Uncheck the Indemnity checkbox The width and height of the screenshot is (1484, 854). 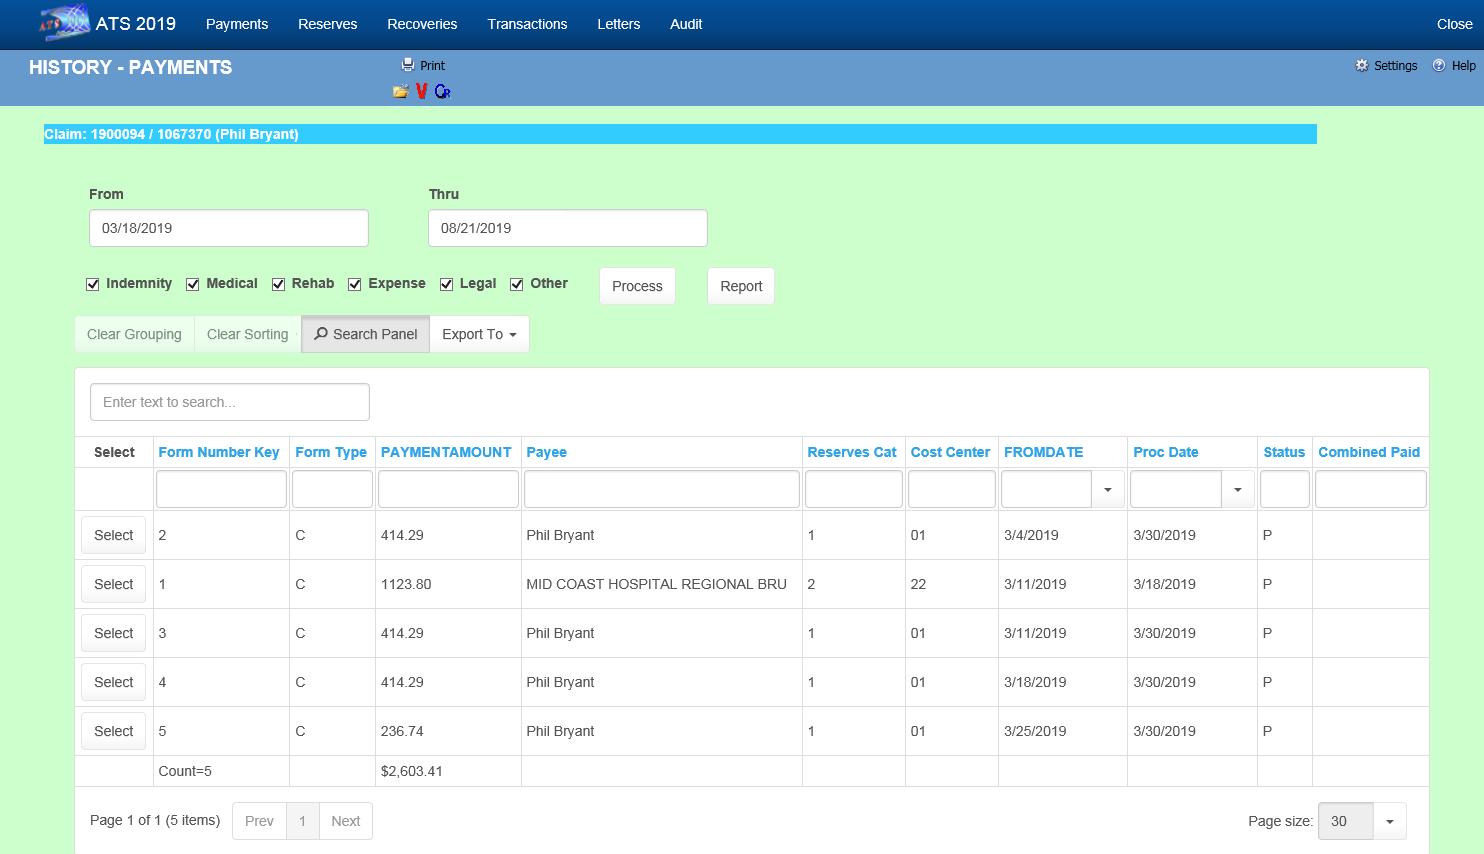pos(93,284)
